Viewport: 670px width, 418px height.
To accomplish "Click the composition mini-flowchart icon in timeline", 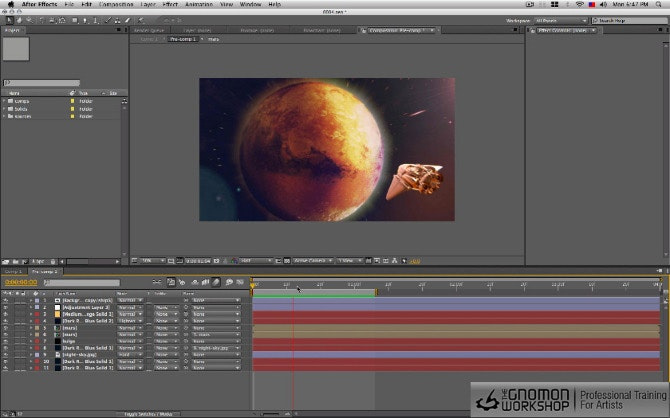I will tap(157, 282).
